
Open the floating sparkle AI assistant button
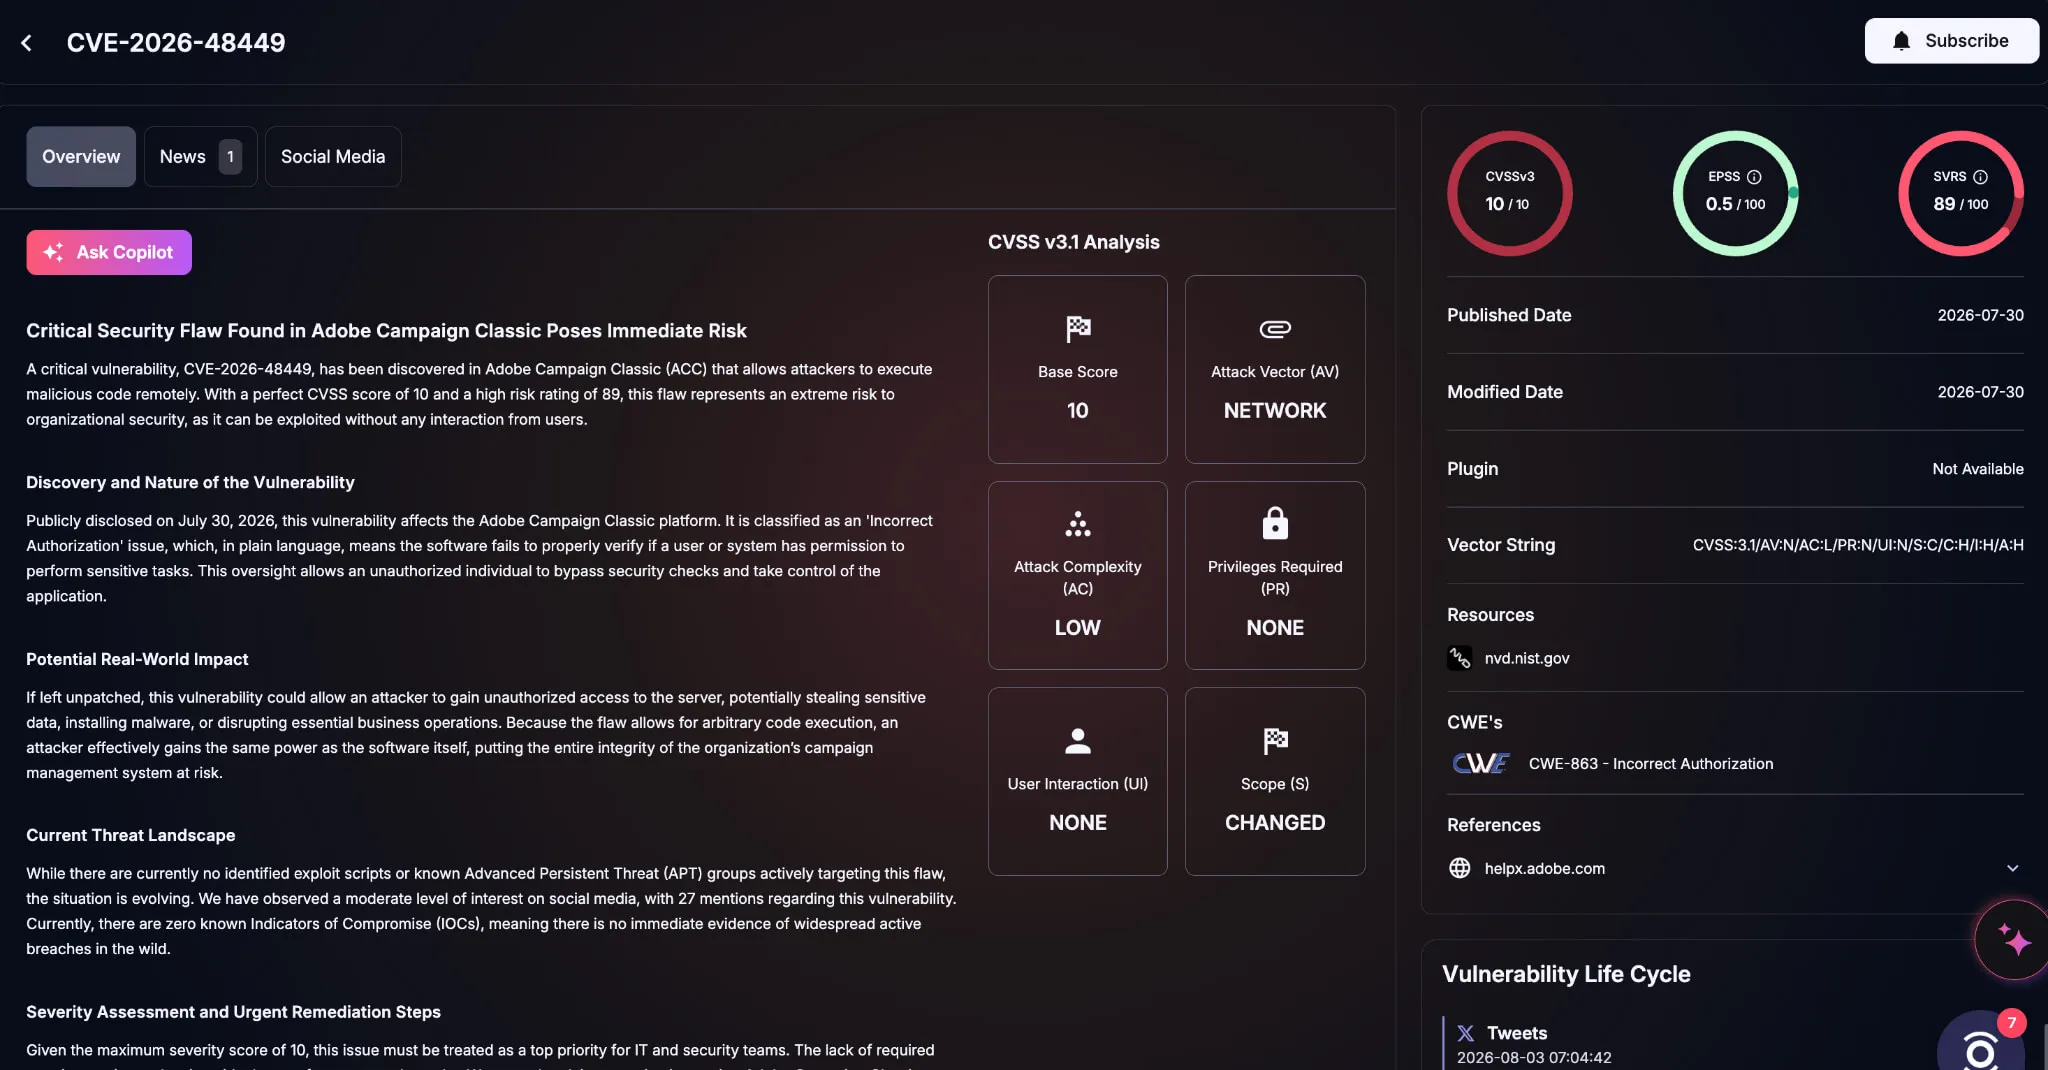[x=2014, y=940]
